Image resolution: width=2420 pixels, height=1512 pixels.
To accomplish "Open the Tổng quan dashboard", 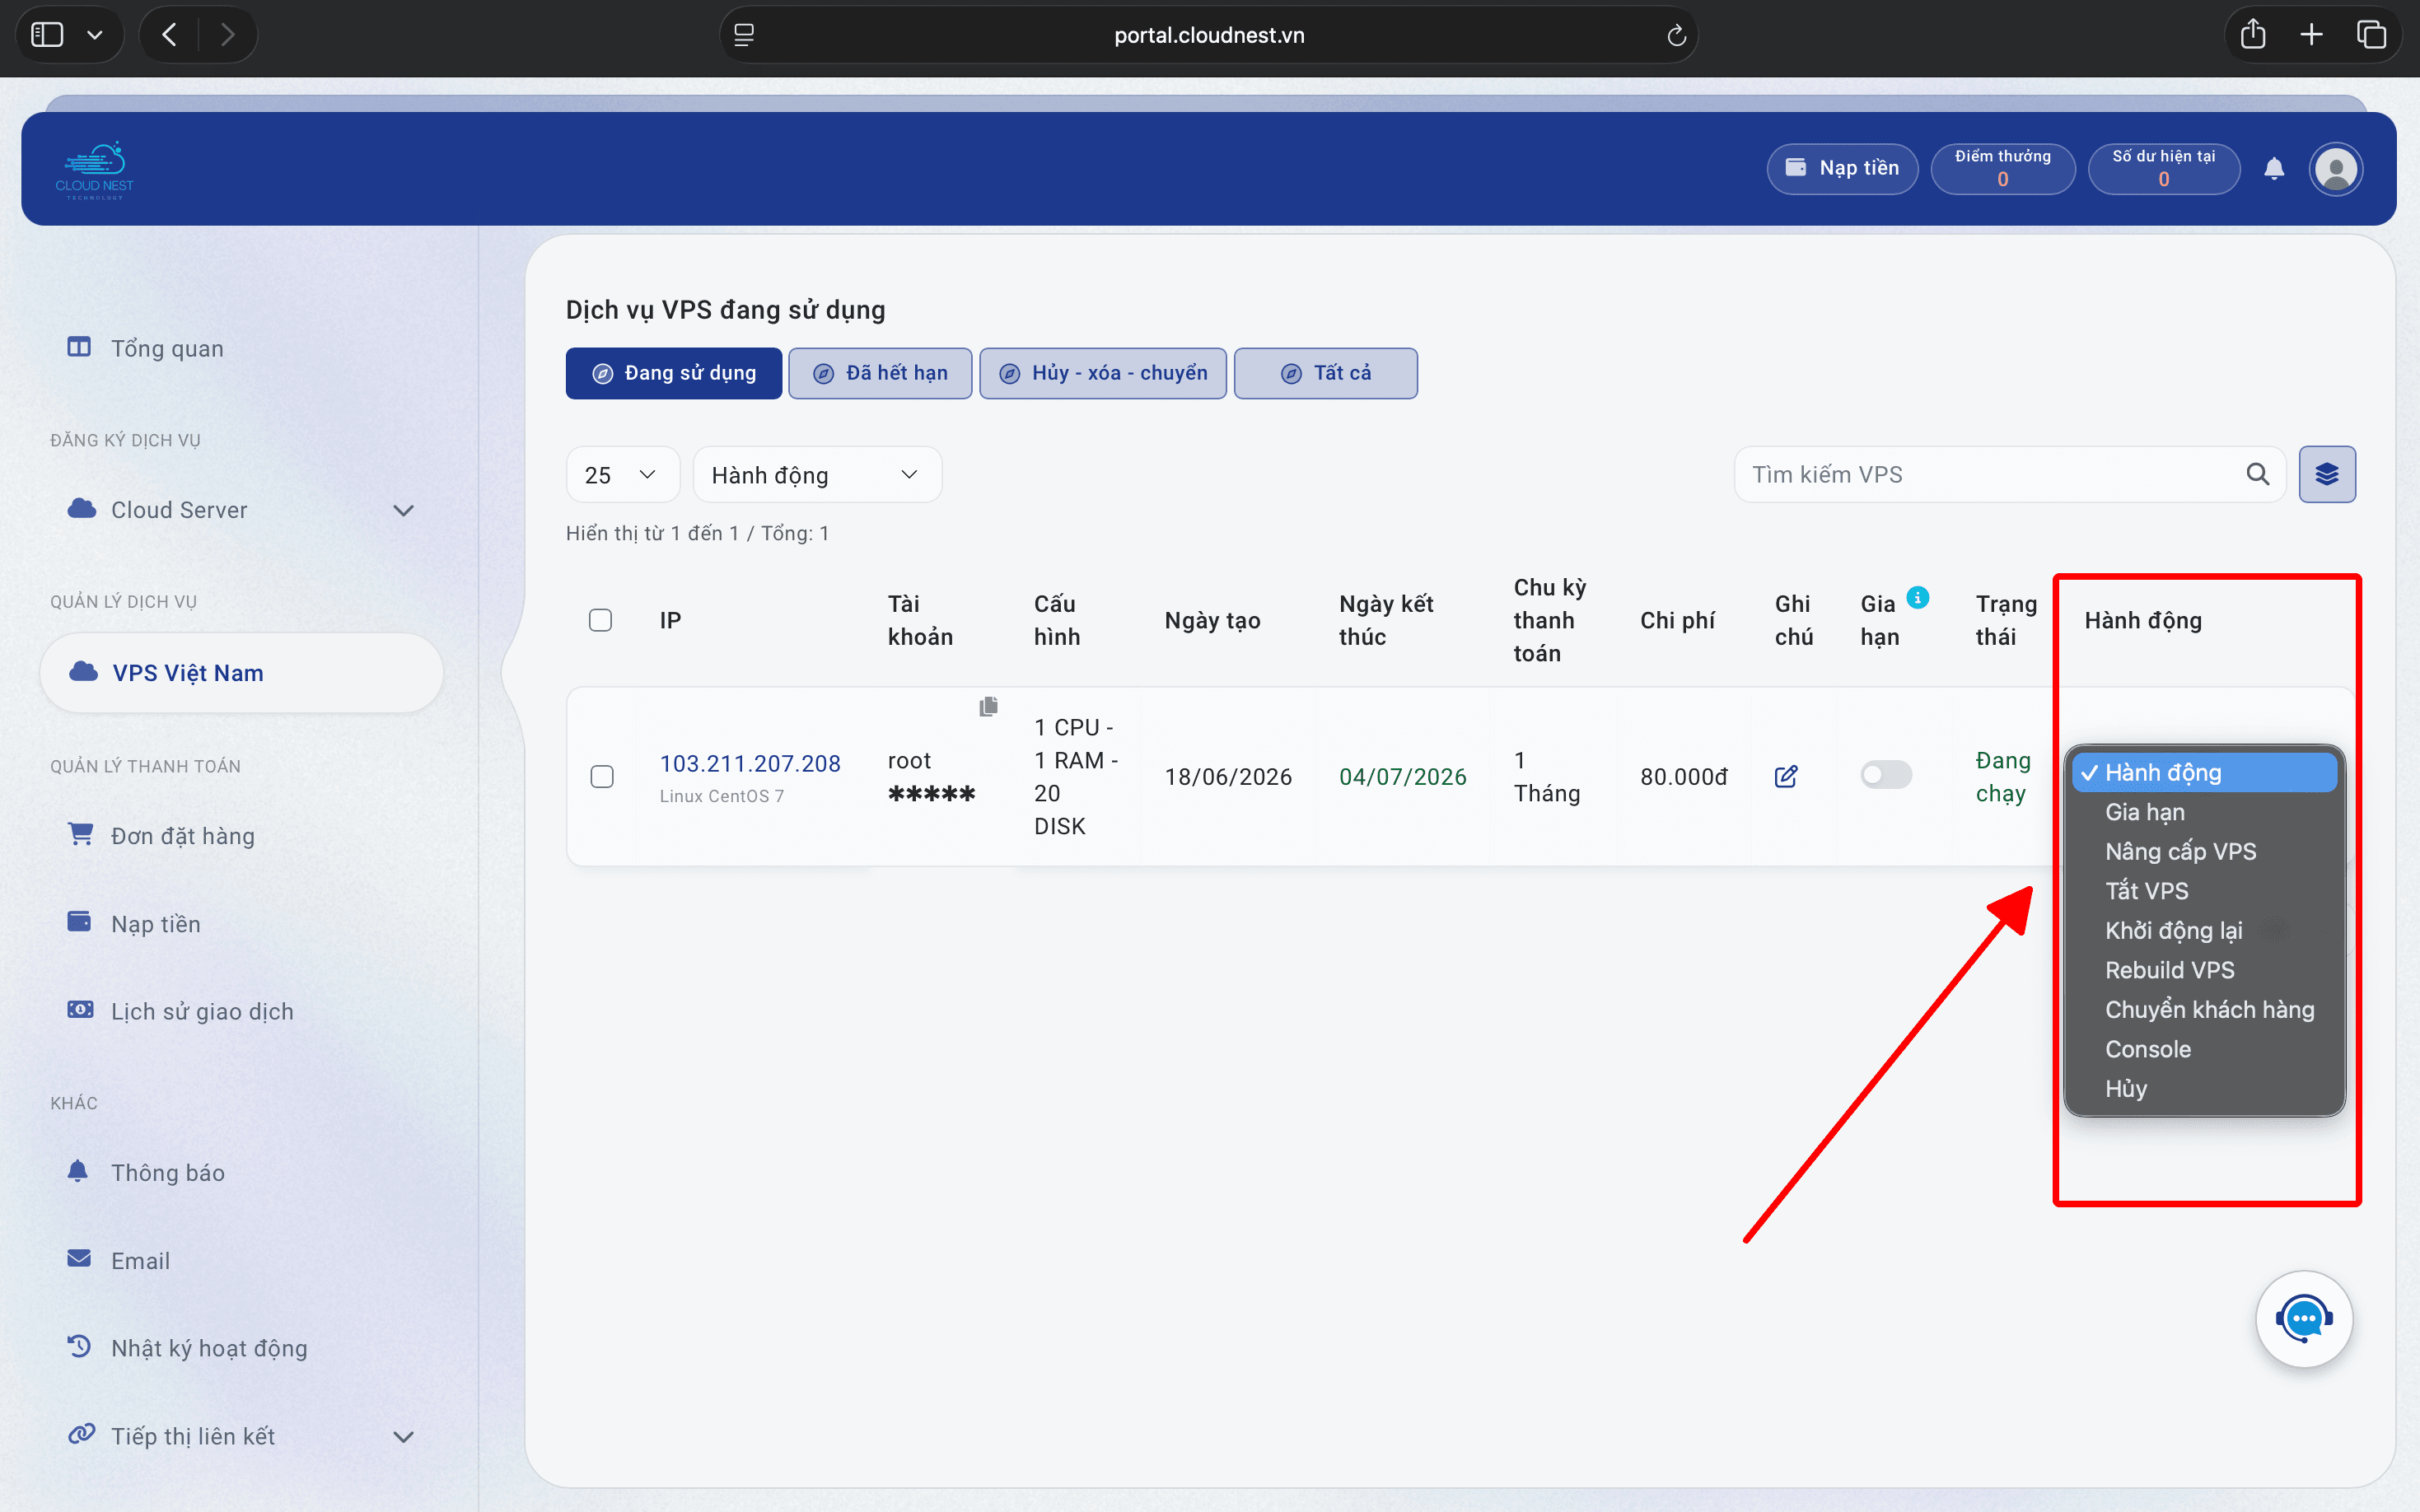I will (x=146, y=348).
